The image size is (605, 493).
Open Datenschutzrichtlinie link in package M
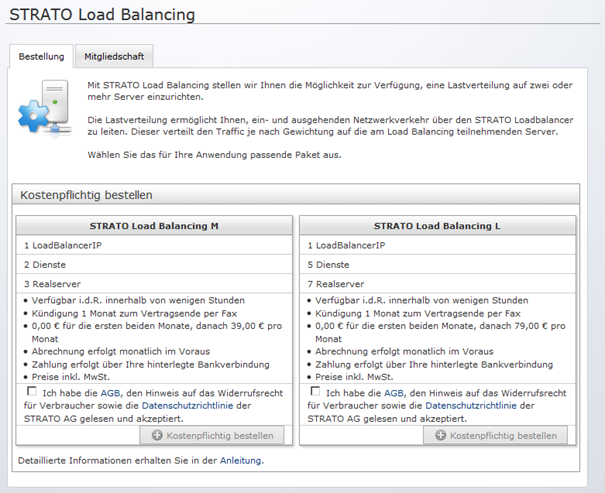pos(188,405)
